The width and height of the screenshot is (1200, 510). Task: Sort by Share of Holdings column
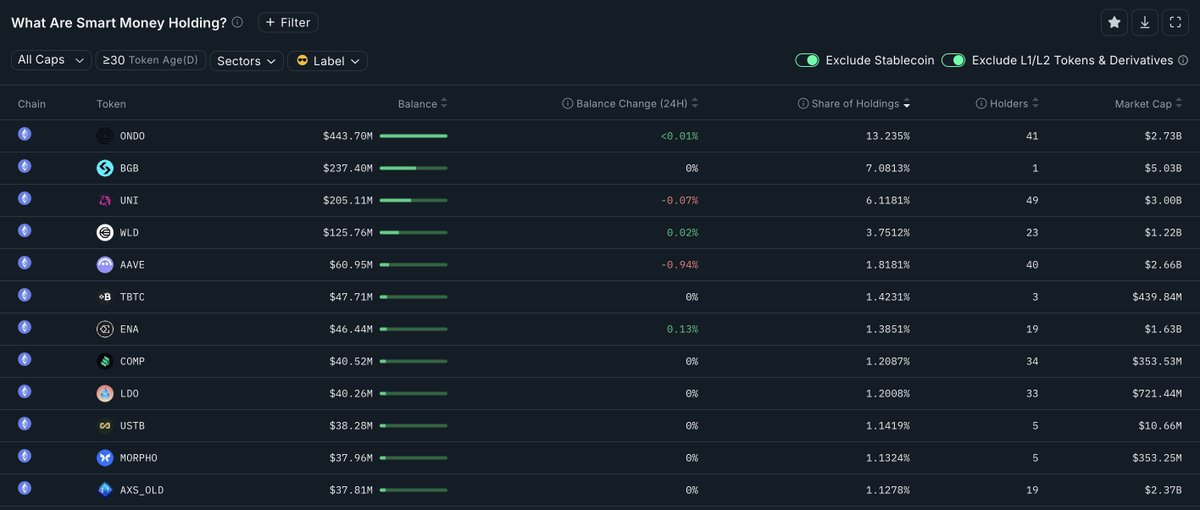(x=861, y=104)
